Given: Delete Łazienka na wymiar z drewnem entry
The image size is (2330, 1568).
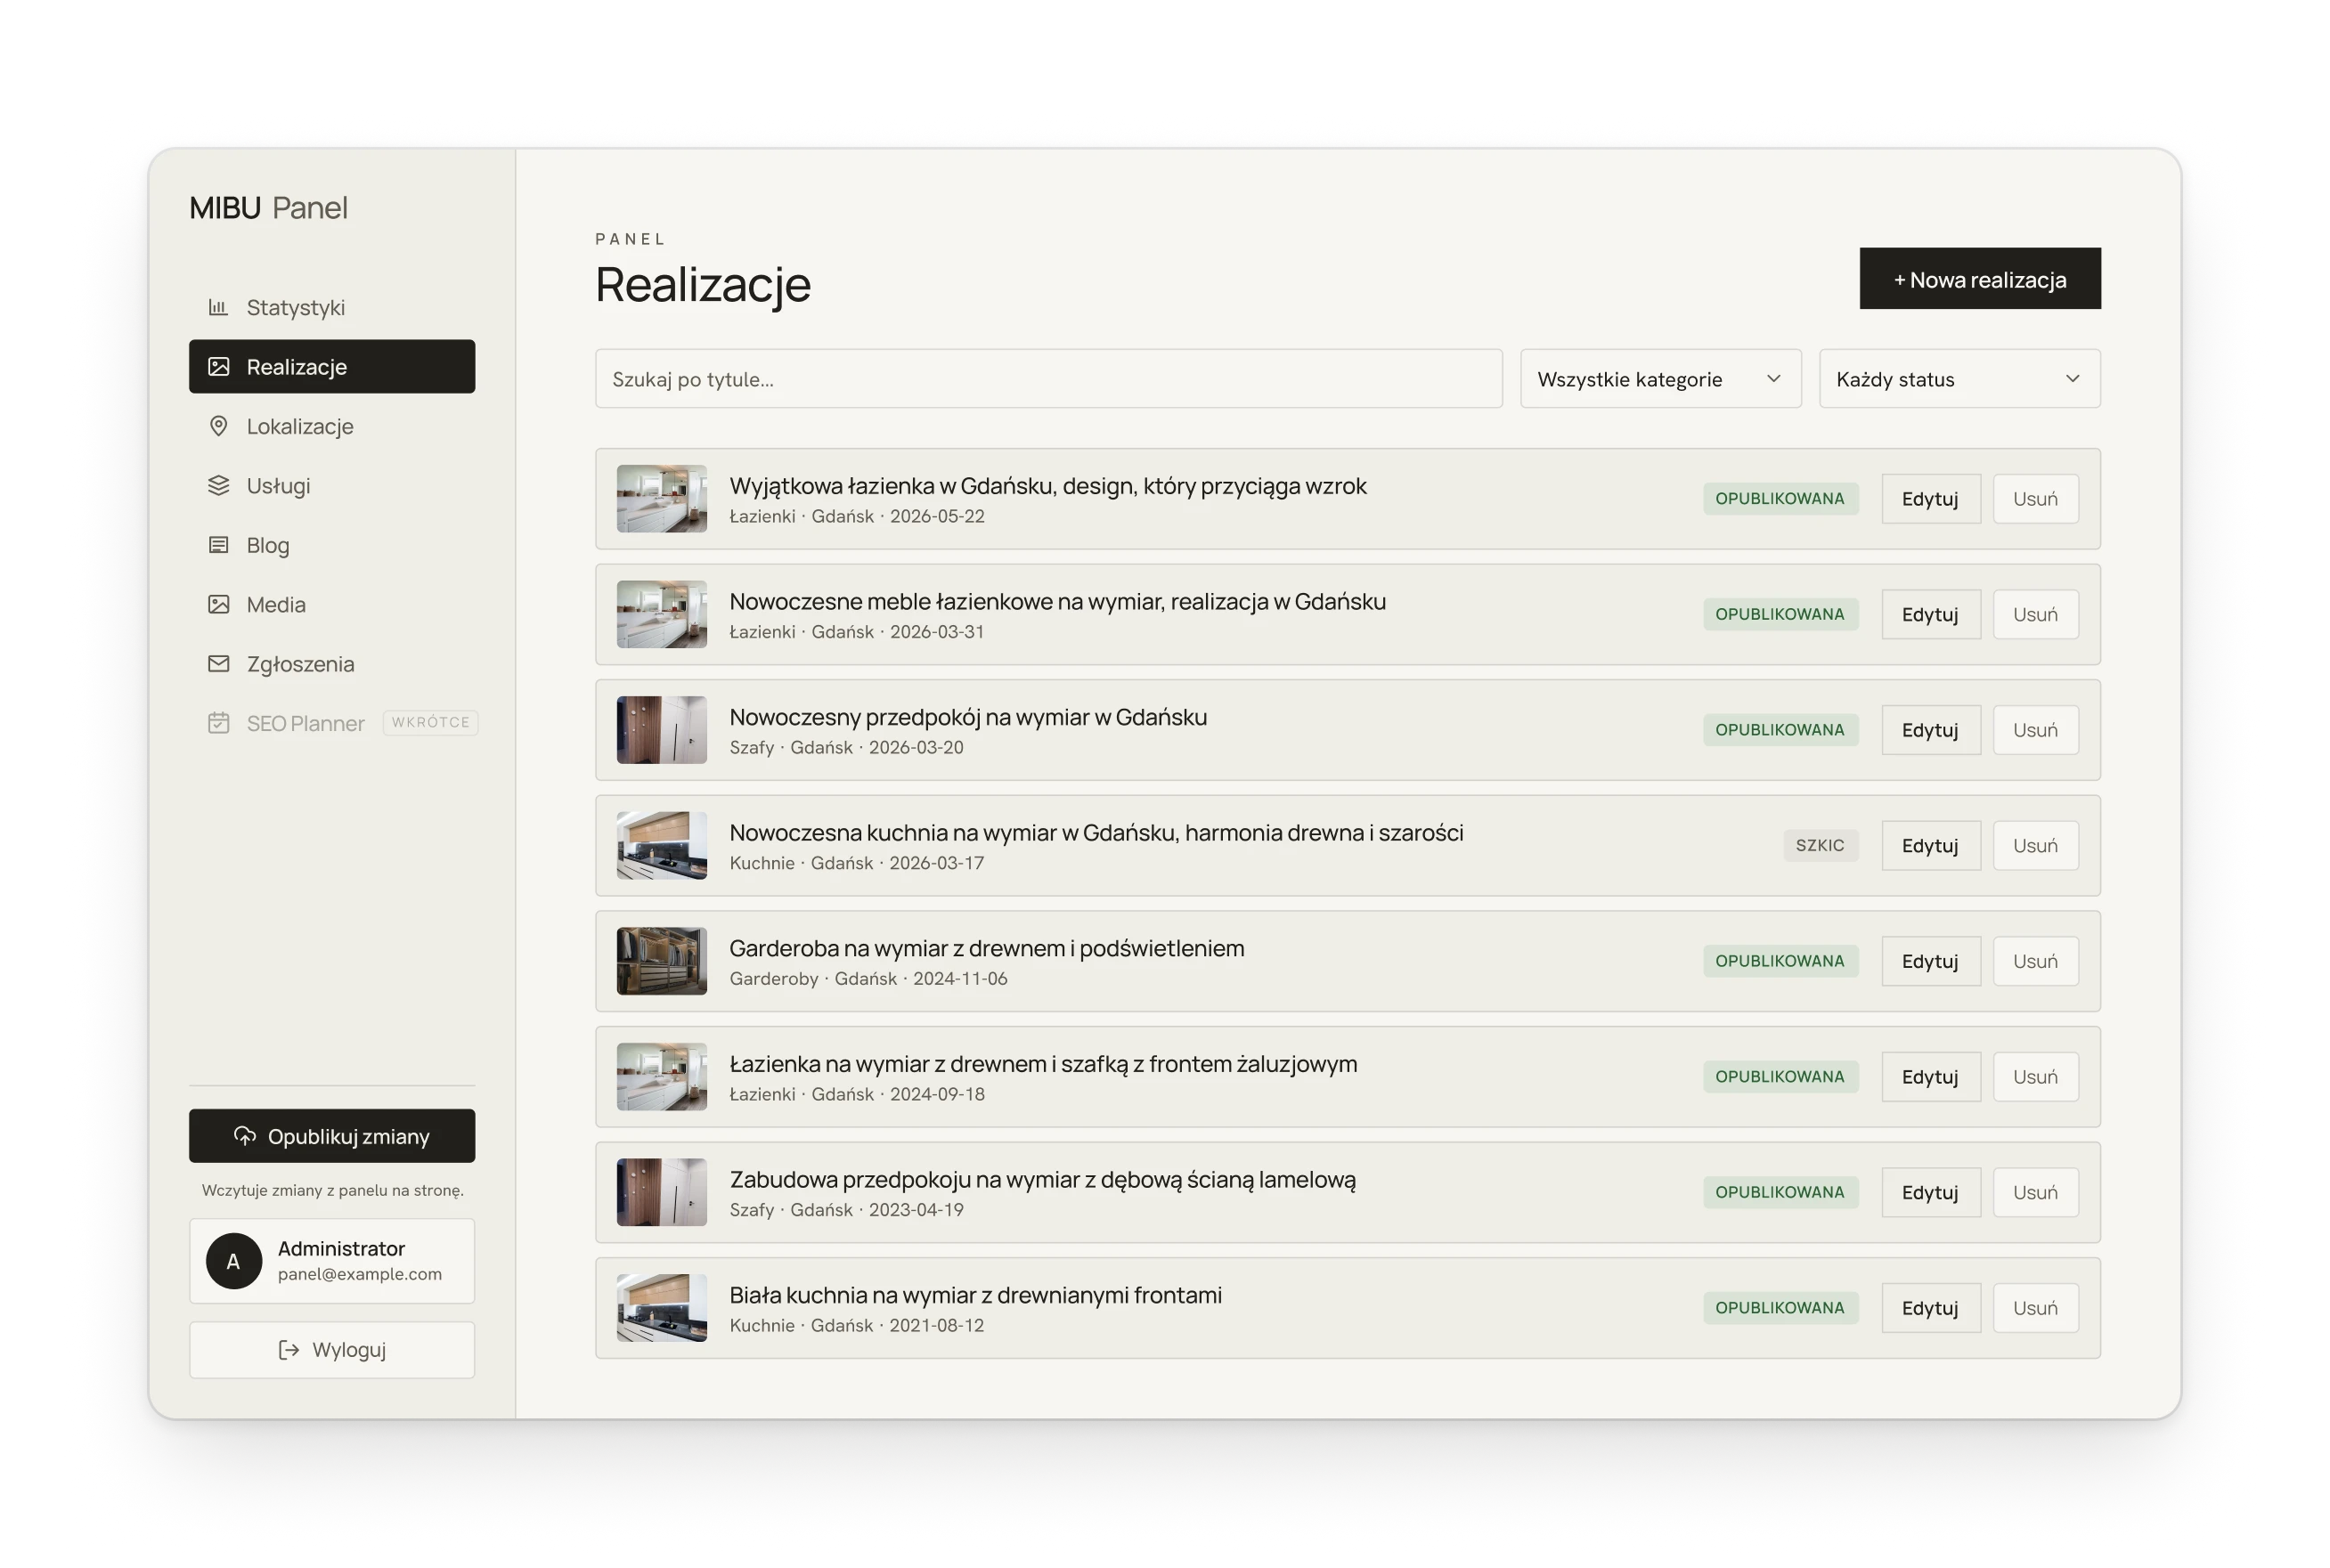Looking at the screenshot, I should pyautogui.click(x=2035, y=1076).
